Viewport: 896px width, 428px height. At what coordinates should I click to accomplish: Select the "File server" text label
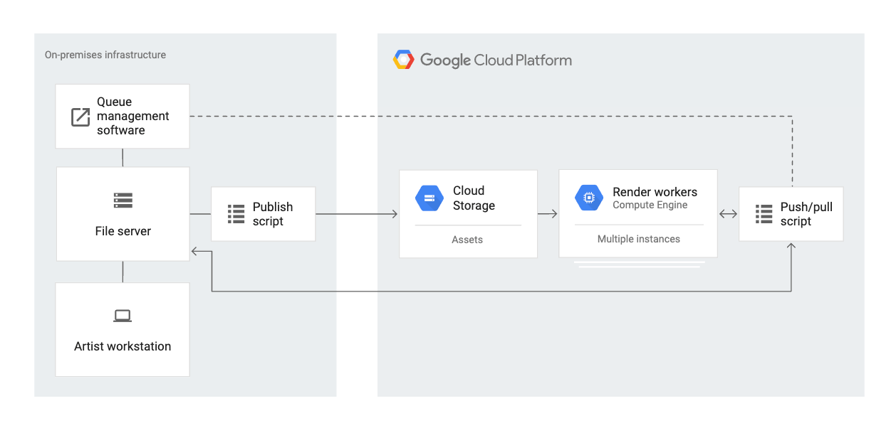[x=123, y=231]
